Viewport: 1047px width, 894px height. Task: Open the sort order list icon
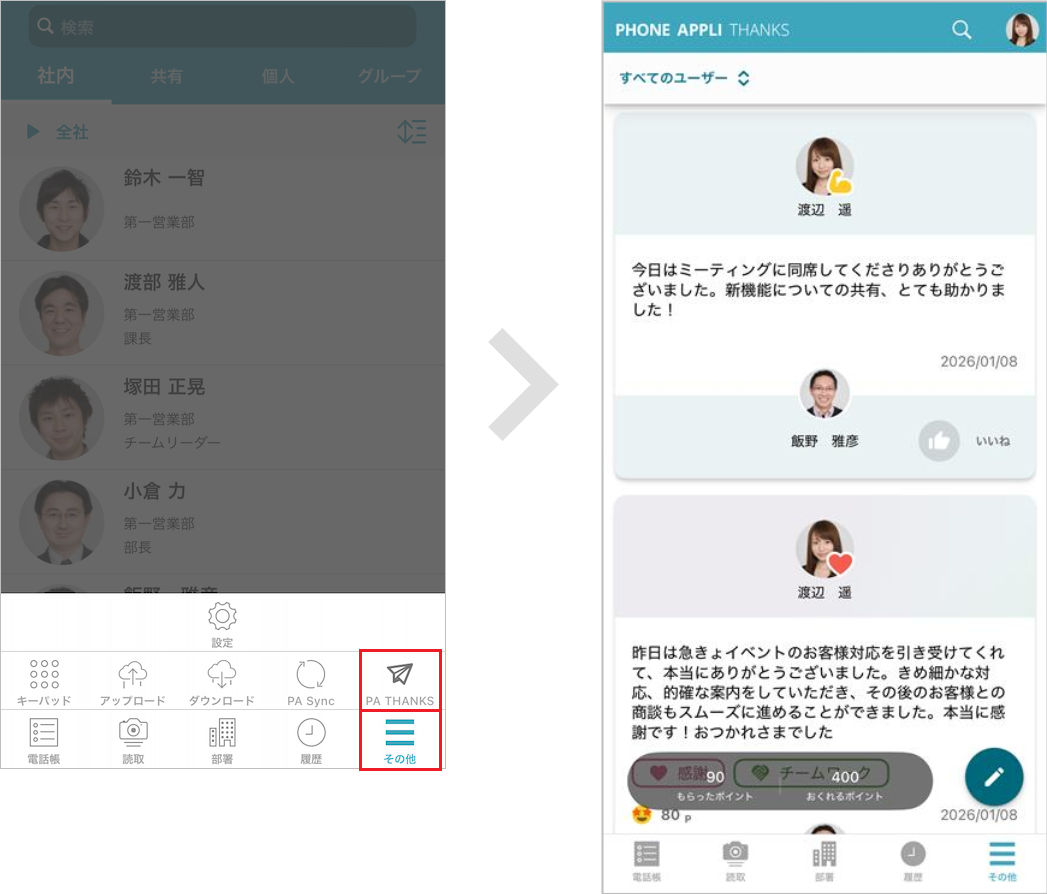(412, 132)
